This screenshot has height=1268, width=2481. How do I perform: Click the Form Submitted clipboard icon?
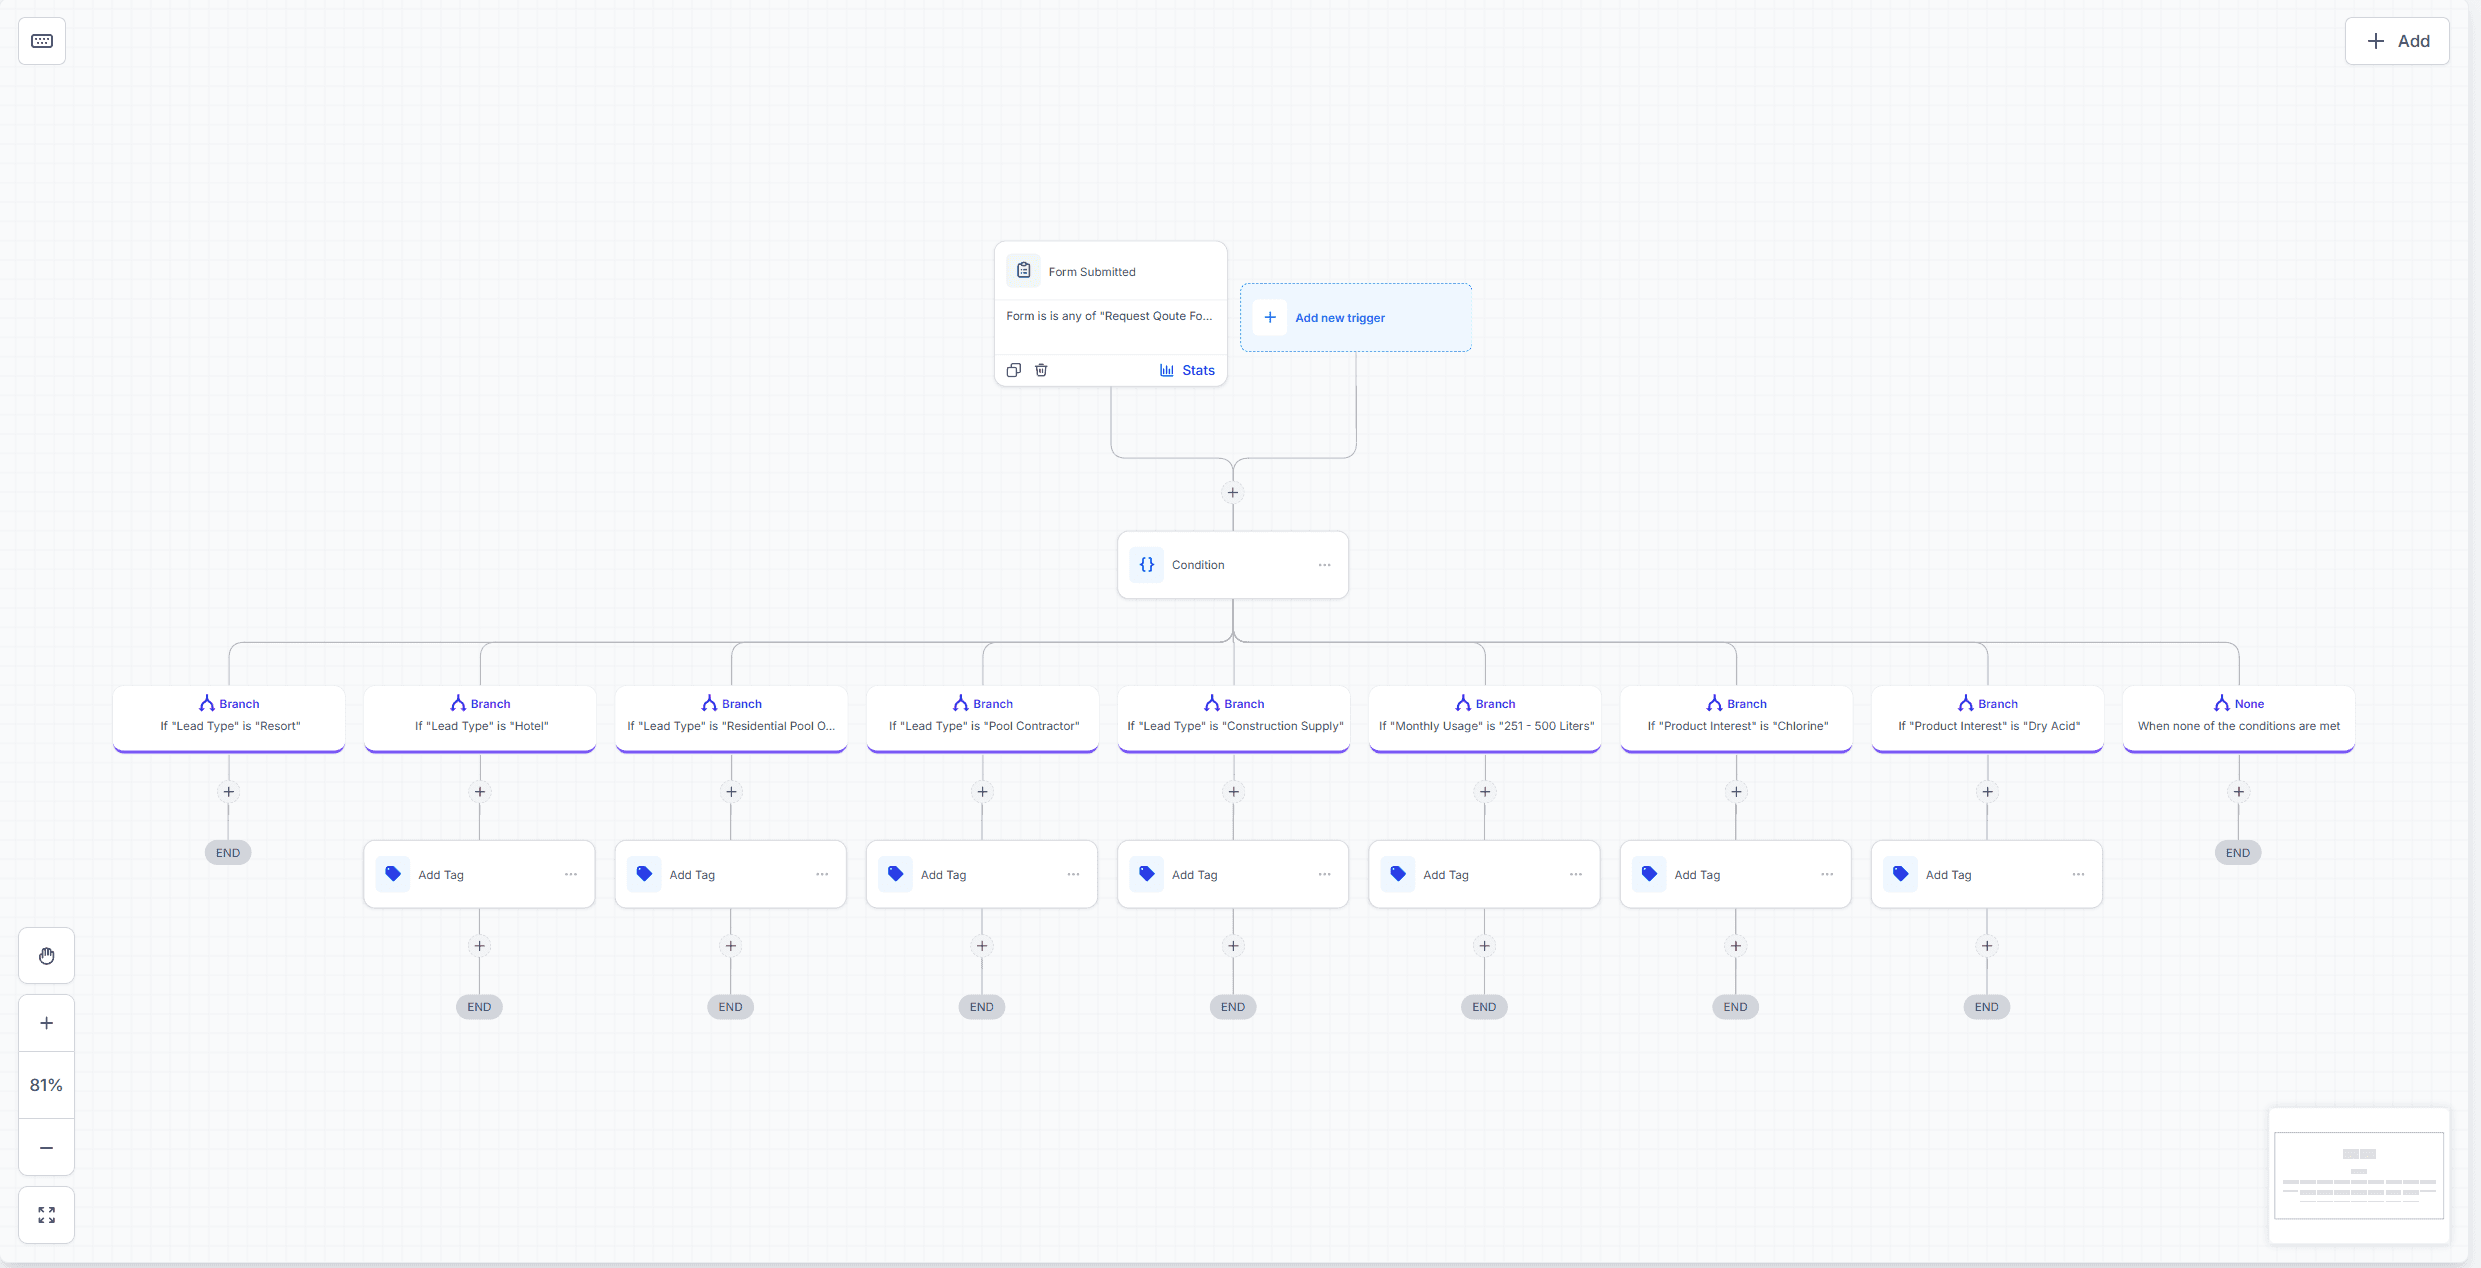[x=1024, y=271]
